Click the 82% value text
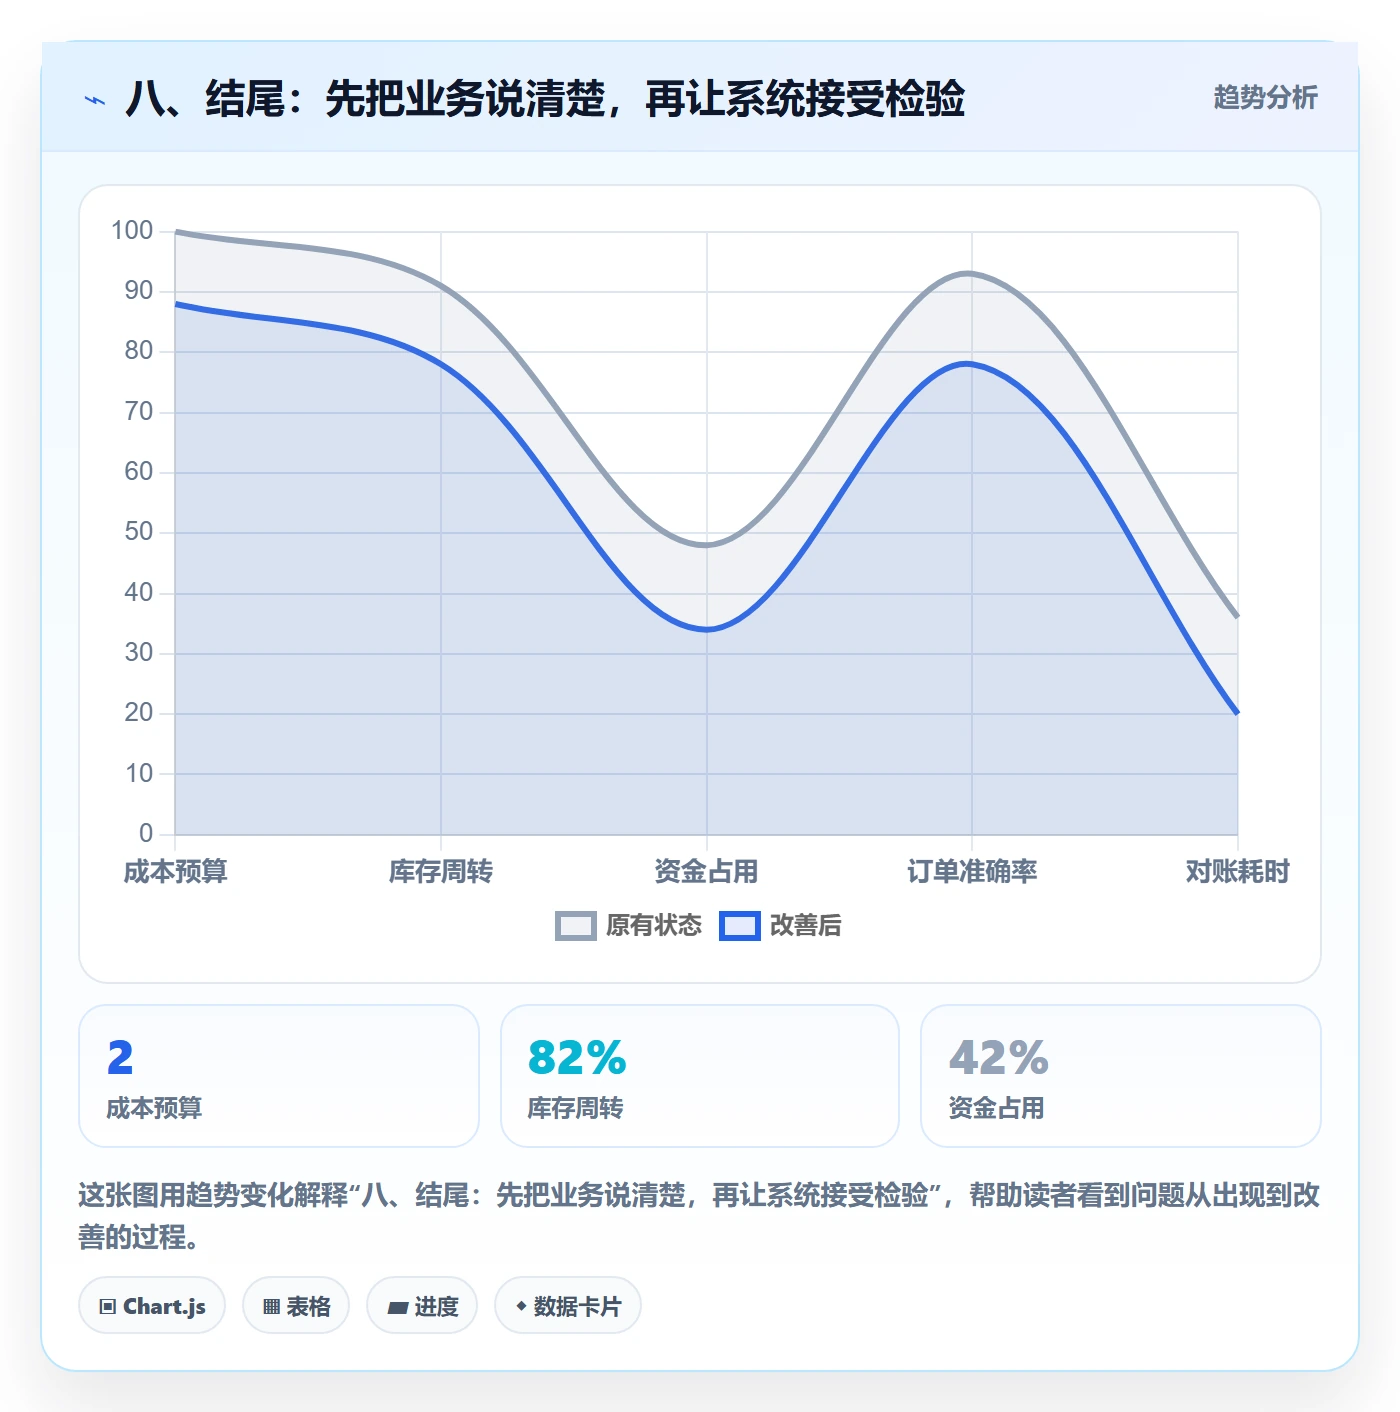Viewport: 1400px width, 1412px height. (577, 1057)
